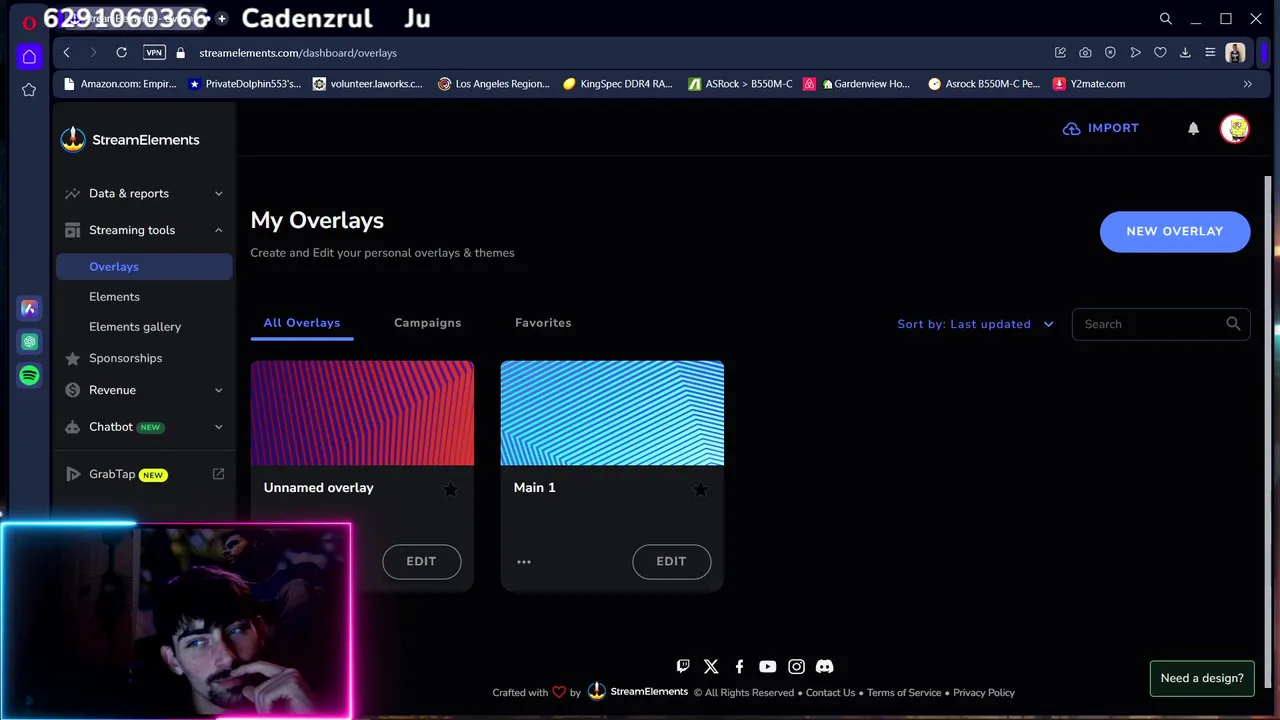
Task: Click the IMPORT button
Action: click(x=1101, y=128)
